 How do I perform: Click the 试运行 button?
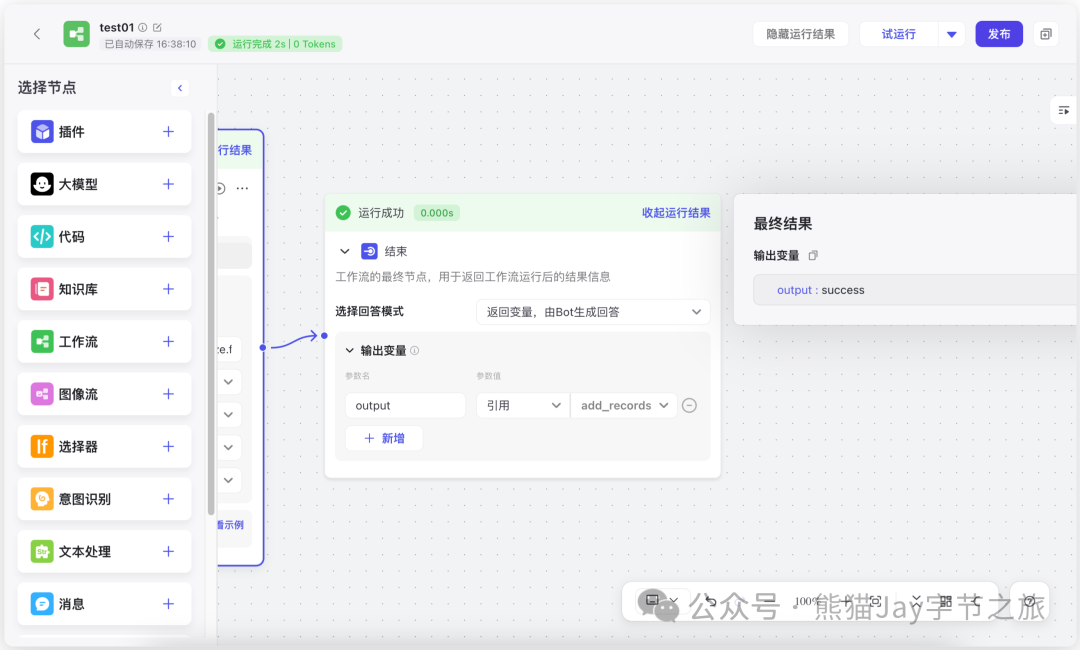click(x=899, y=34)
